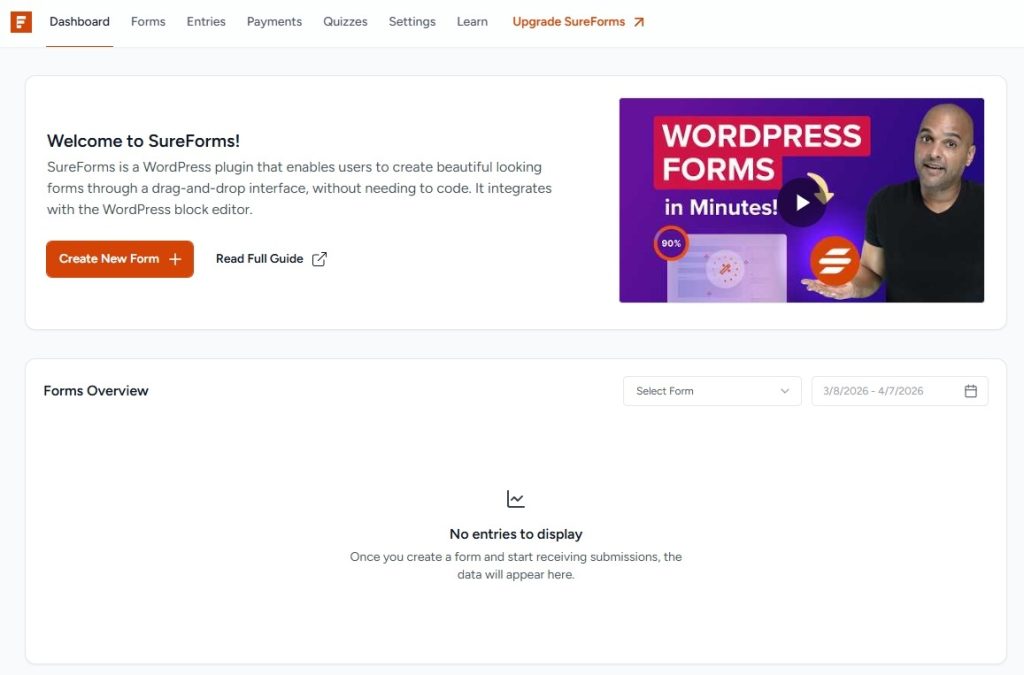Click the SureForms logo icon

(21, 22)
